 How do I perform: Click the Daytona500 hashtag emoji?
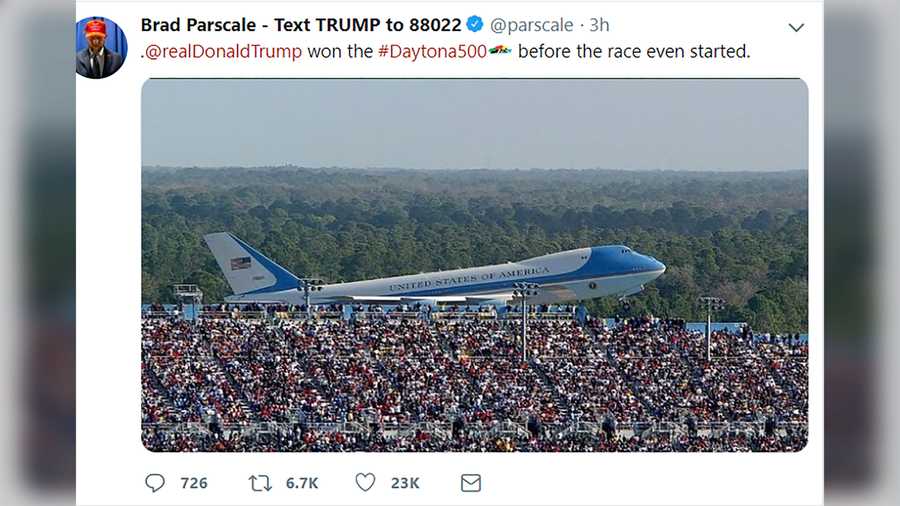pyautogui.click(x=500, y=51)
